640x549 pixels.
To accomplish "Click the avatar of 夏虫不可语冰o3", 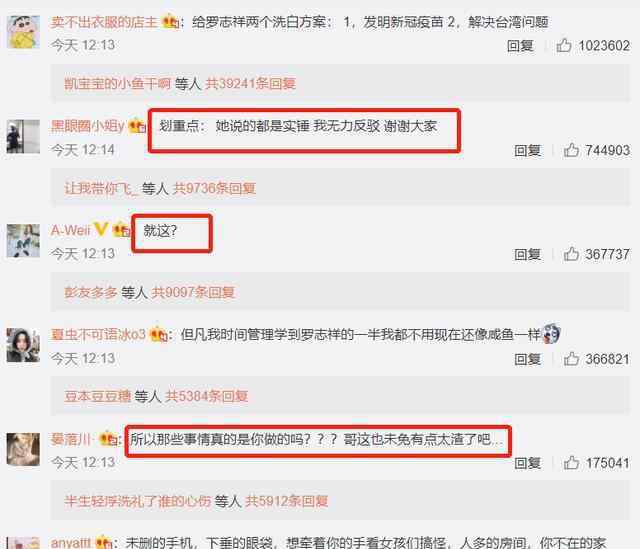I will (23, 345).
